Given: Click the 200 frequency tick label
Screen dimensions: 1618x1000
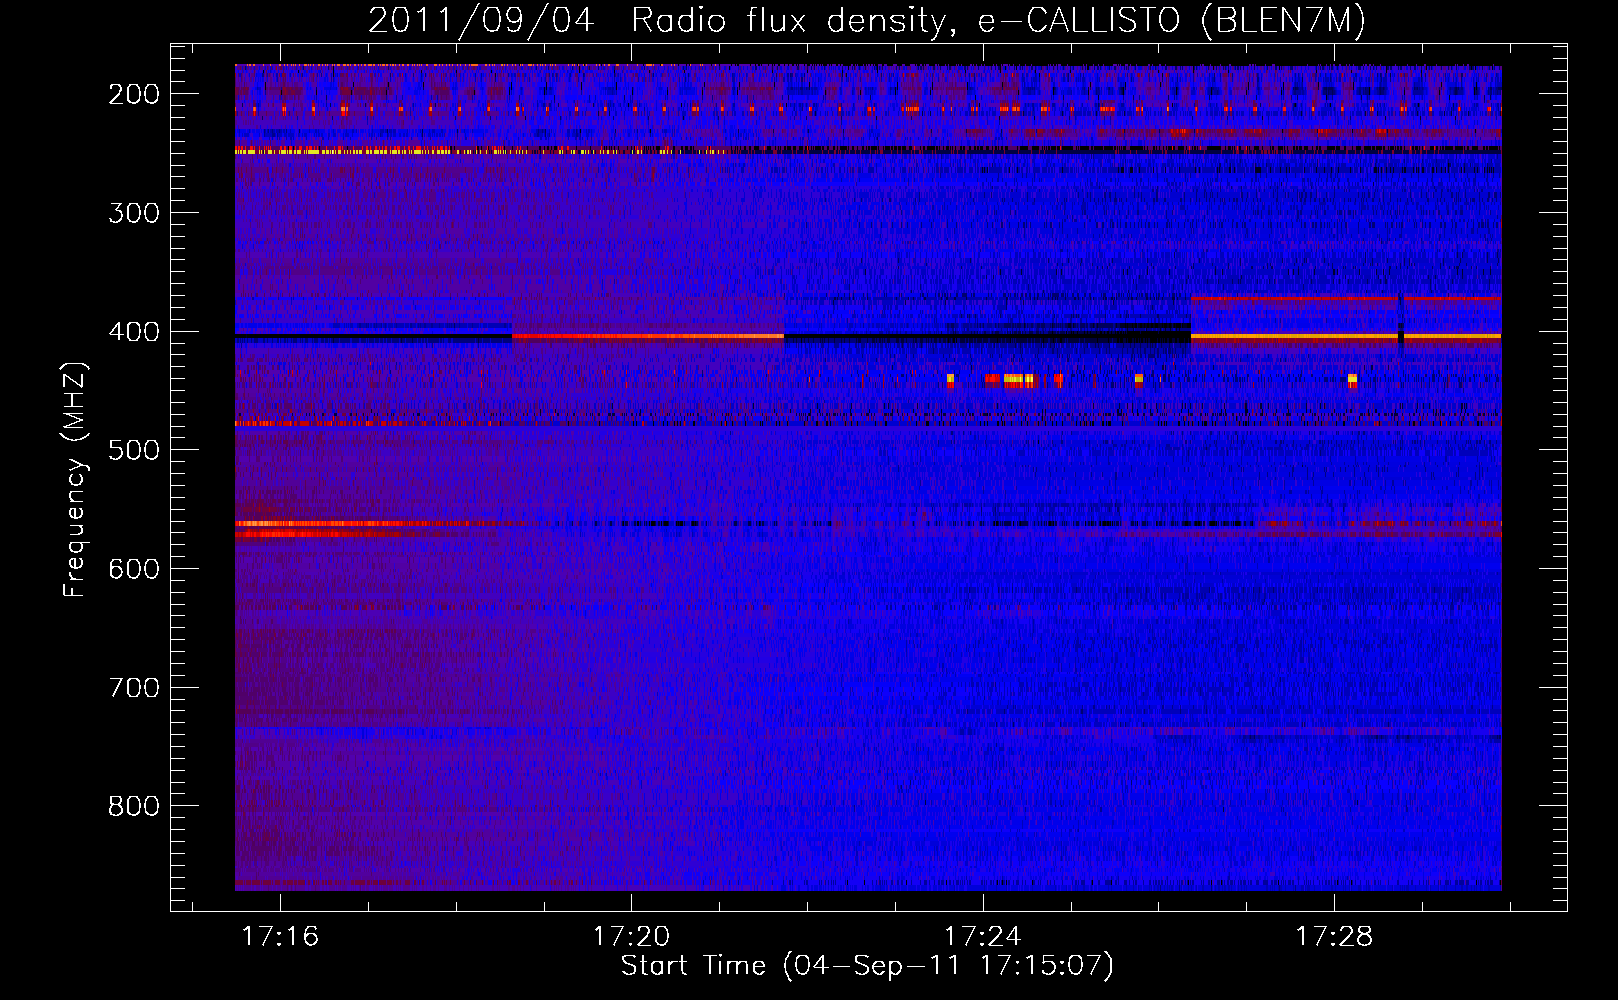Looking at the screenshot, I should pyautogui.click(x=134, y=94).
